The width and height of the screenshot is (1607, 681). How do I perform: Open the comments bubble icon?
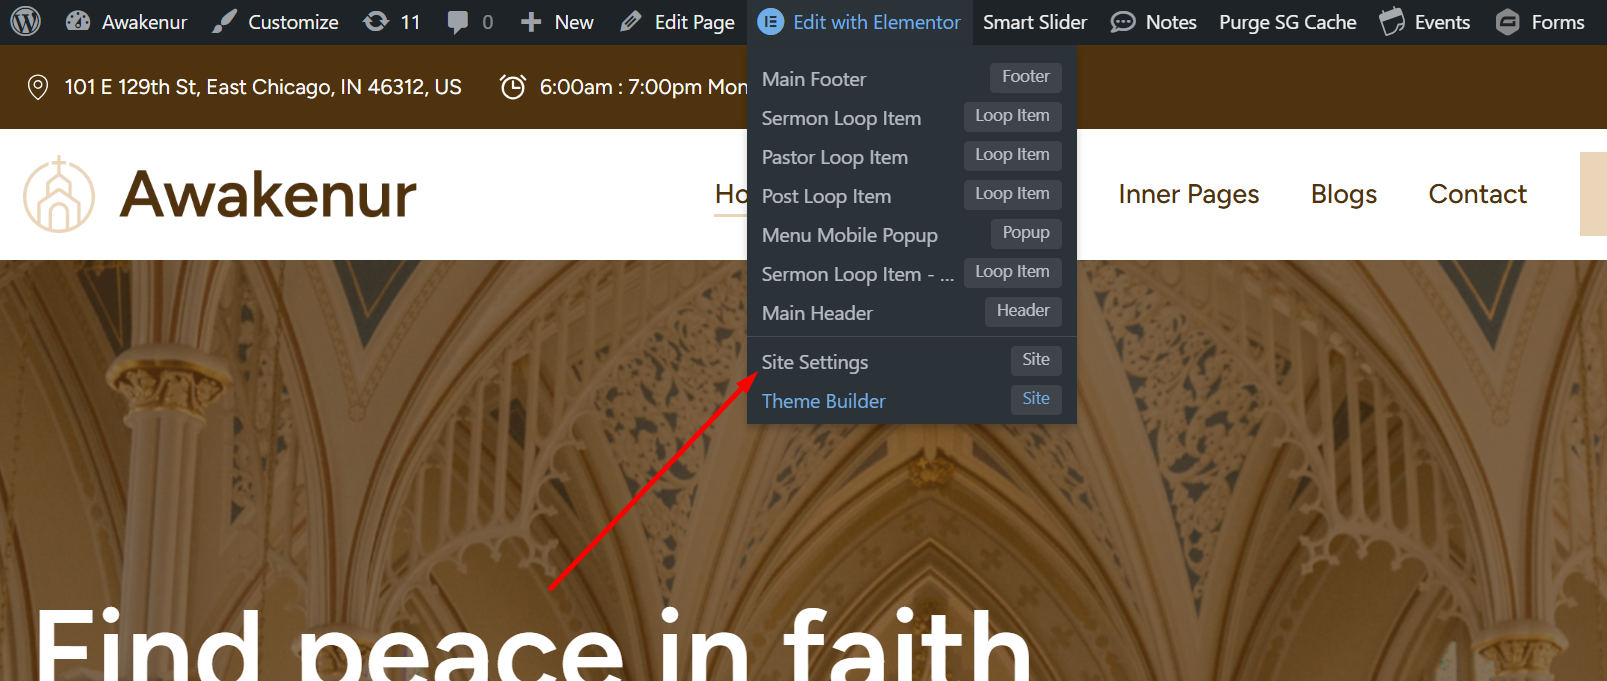(x=458, y=22)
